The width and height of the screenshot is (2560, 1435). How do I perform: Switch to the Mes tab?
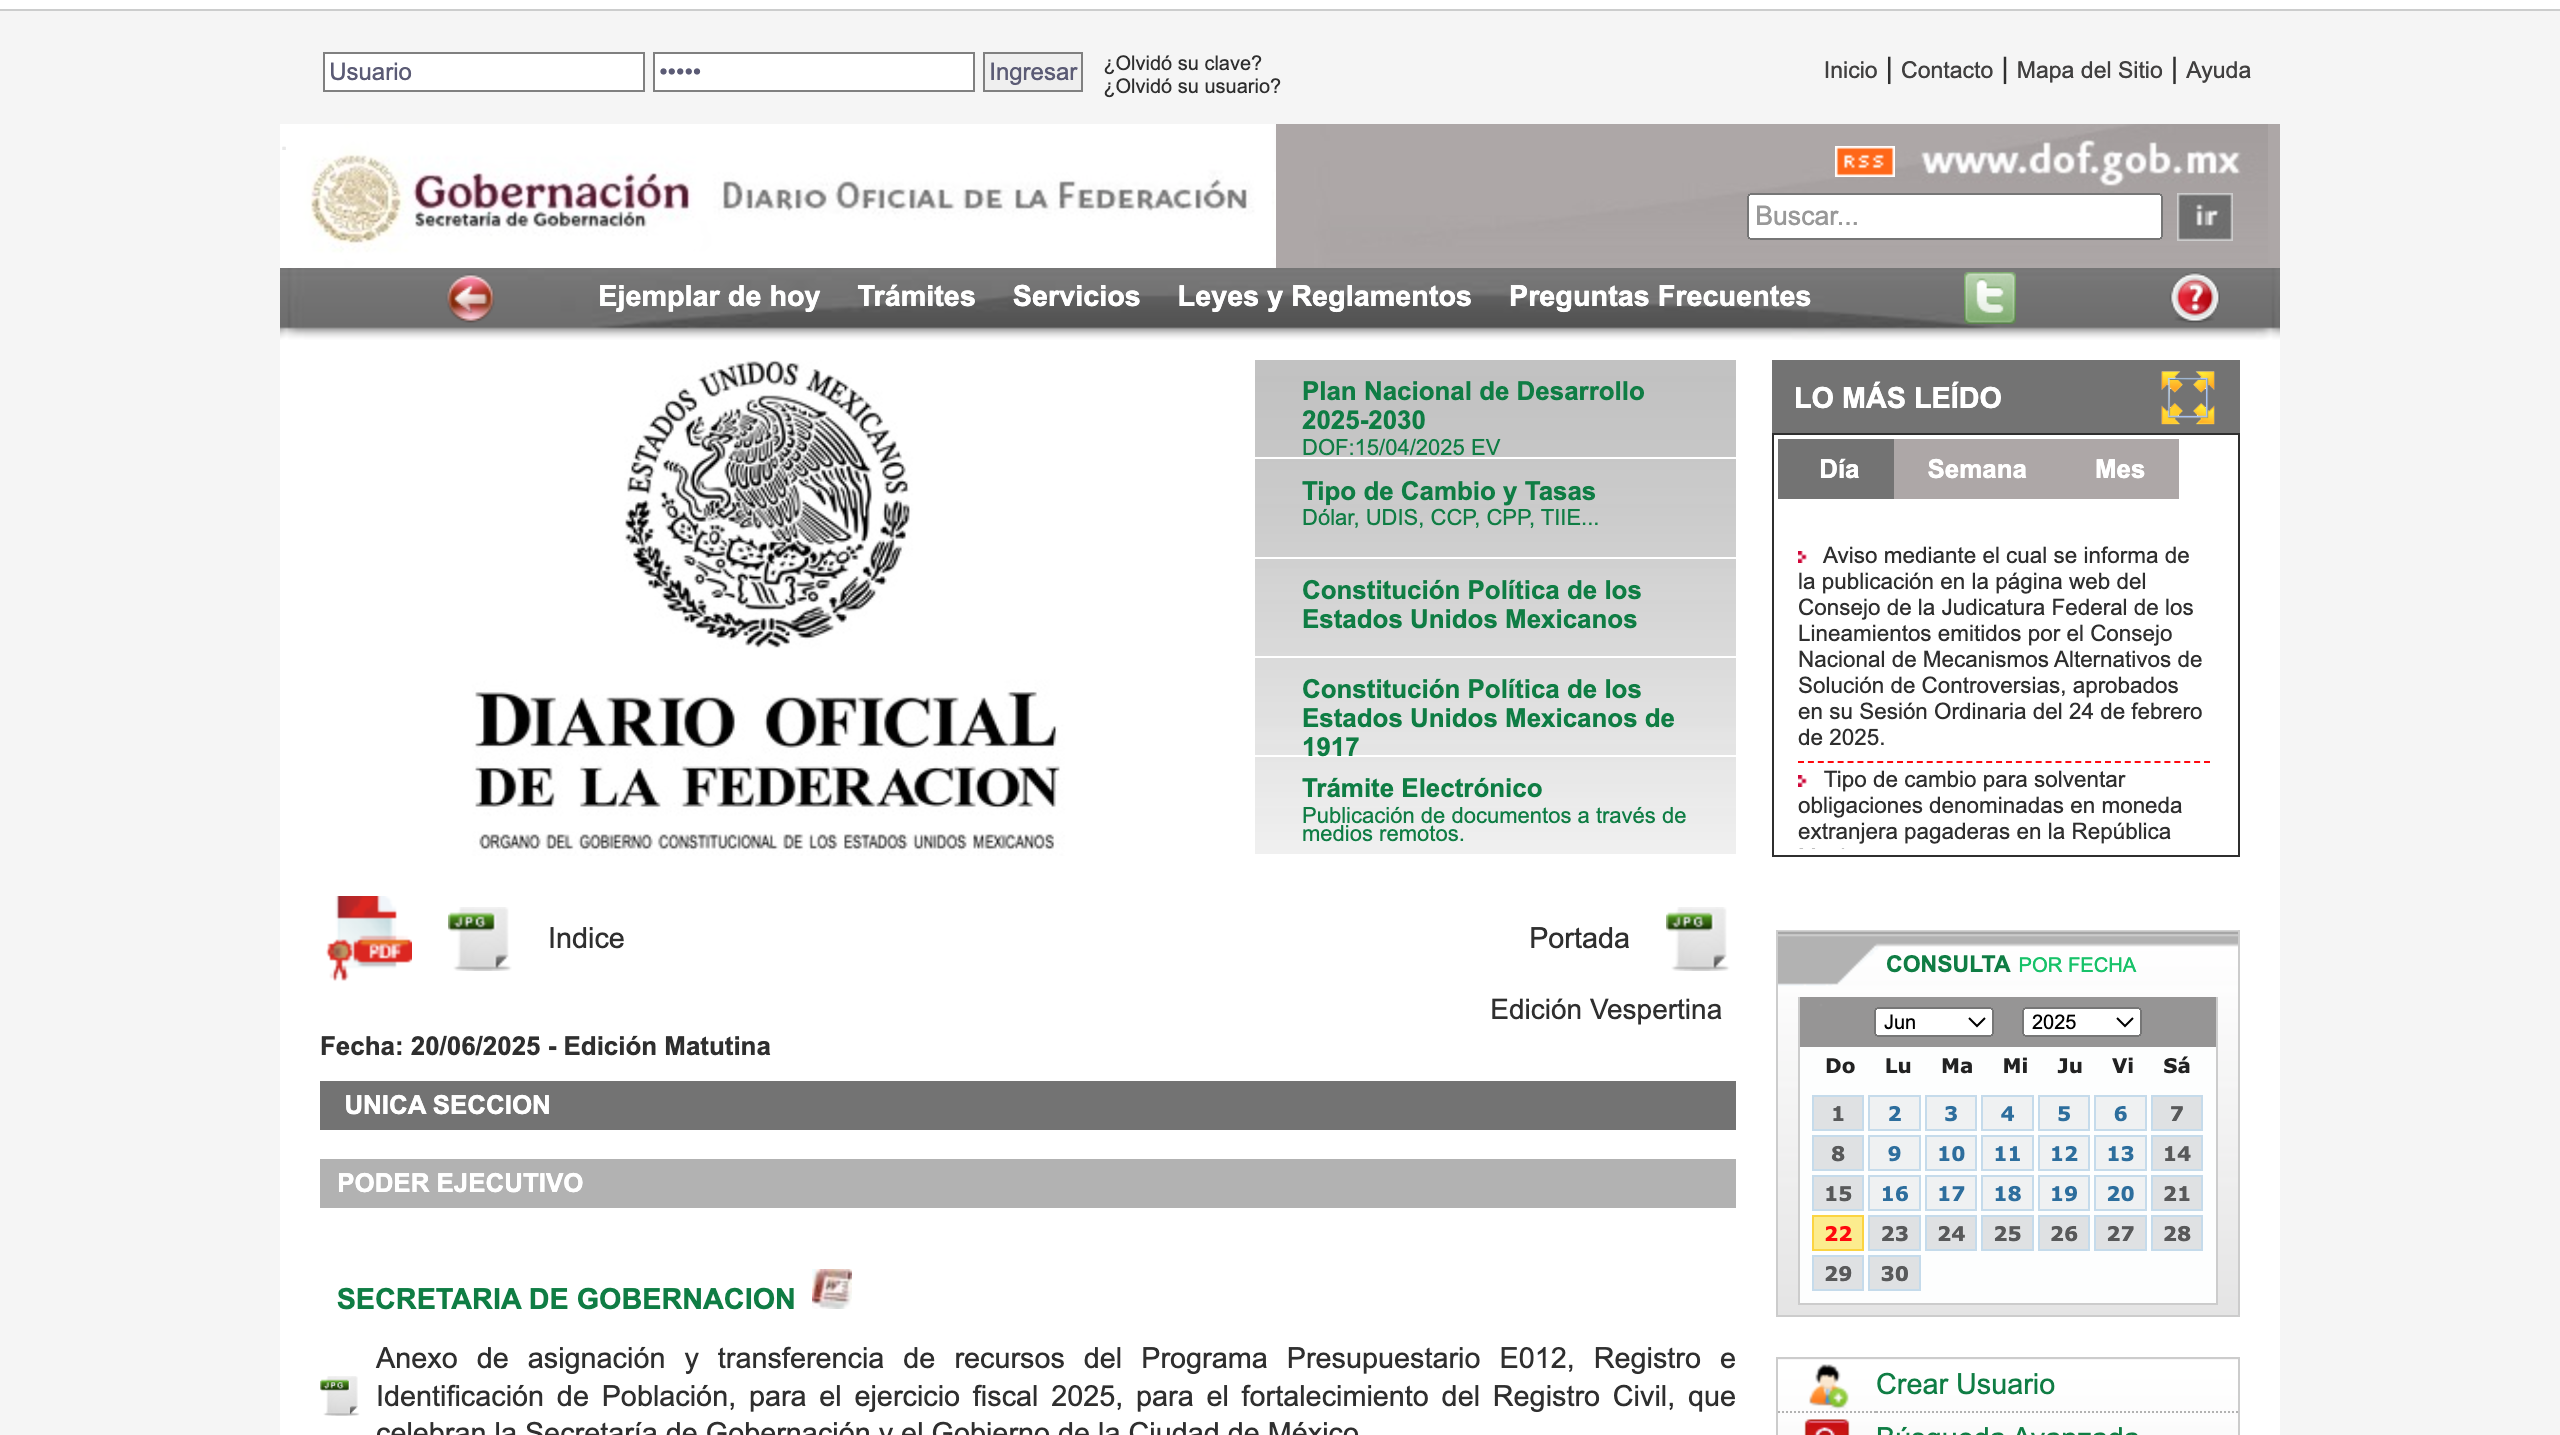(x=2119, y=469)
